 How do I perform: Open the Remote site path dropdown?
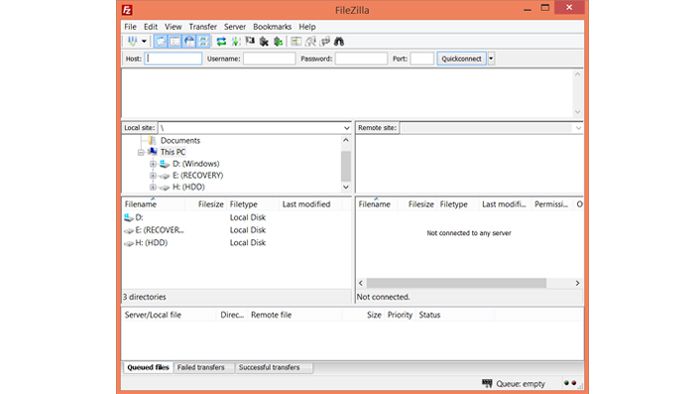pyautogui.click(x=578, y=128)
